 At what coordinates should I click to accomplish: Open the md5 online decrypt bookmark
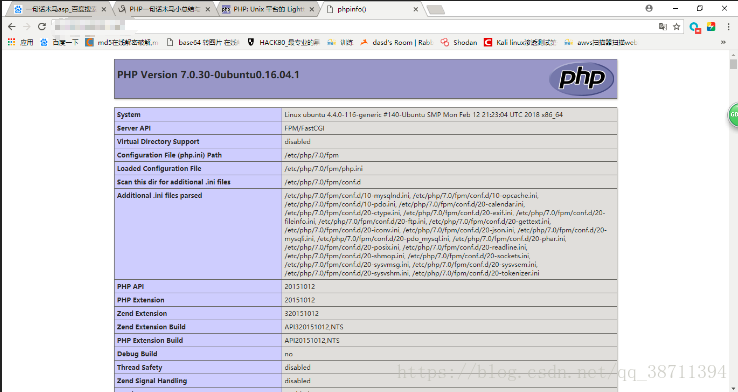(122, 42)
